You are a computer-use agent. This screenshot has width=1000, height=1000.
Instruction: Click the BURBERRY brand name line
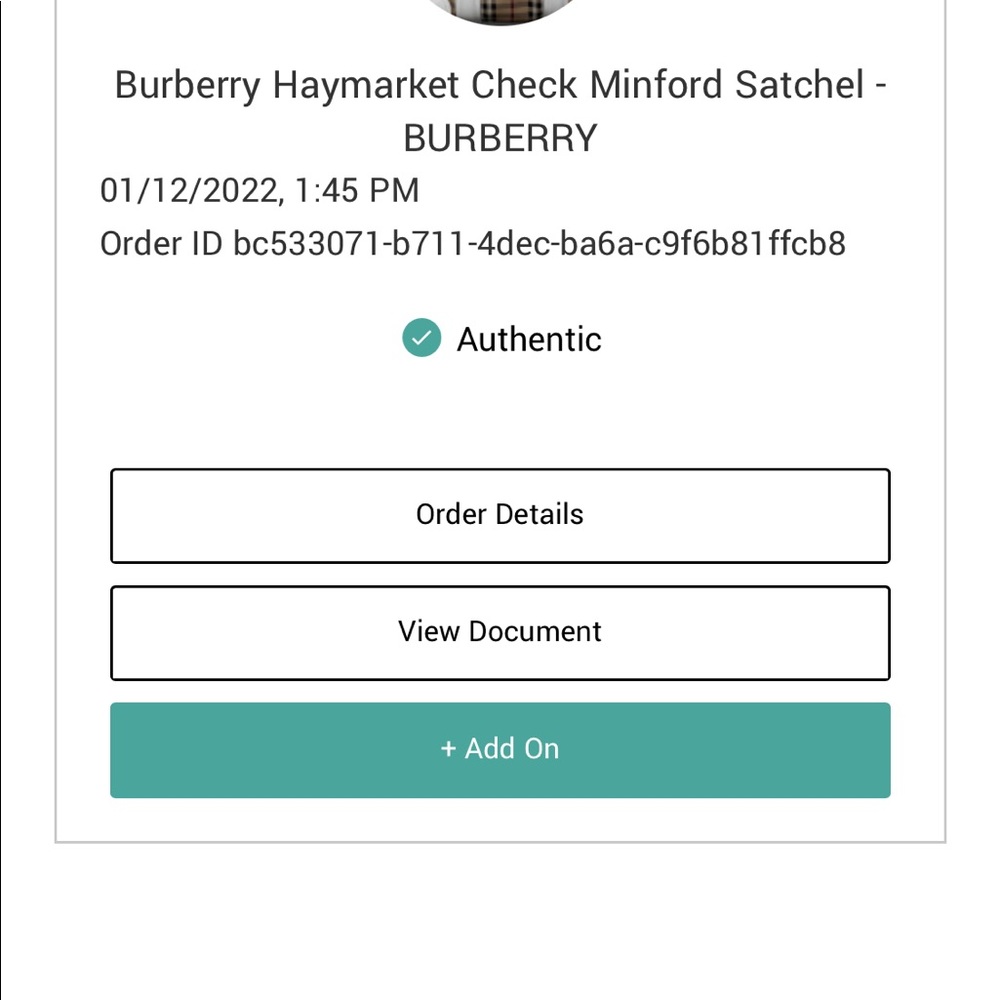[x=500, y=138]
